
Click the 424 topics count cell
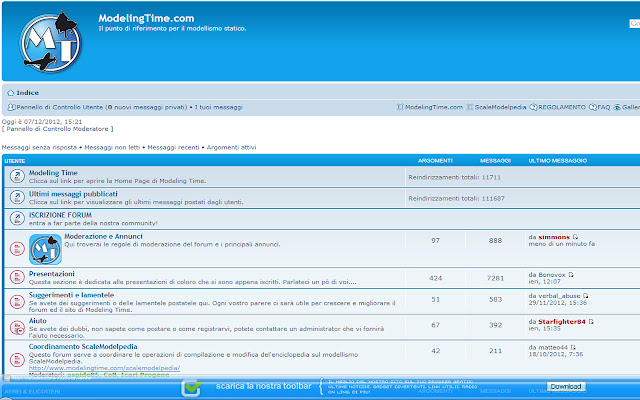(436, 278)
